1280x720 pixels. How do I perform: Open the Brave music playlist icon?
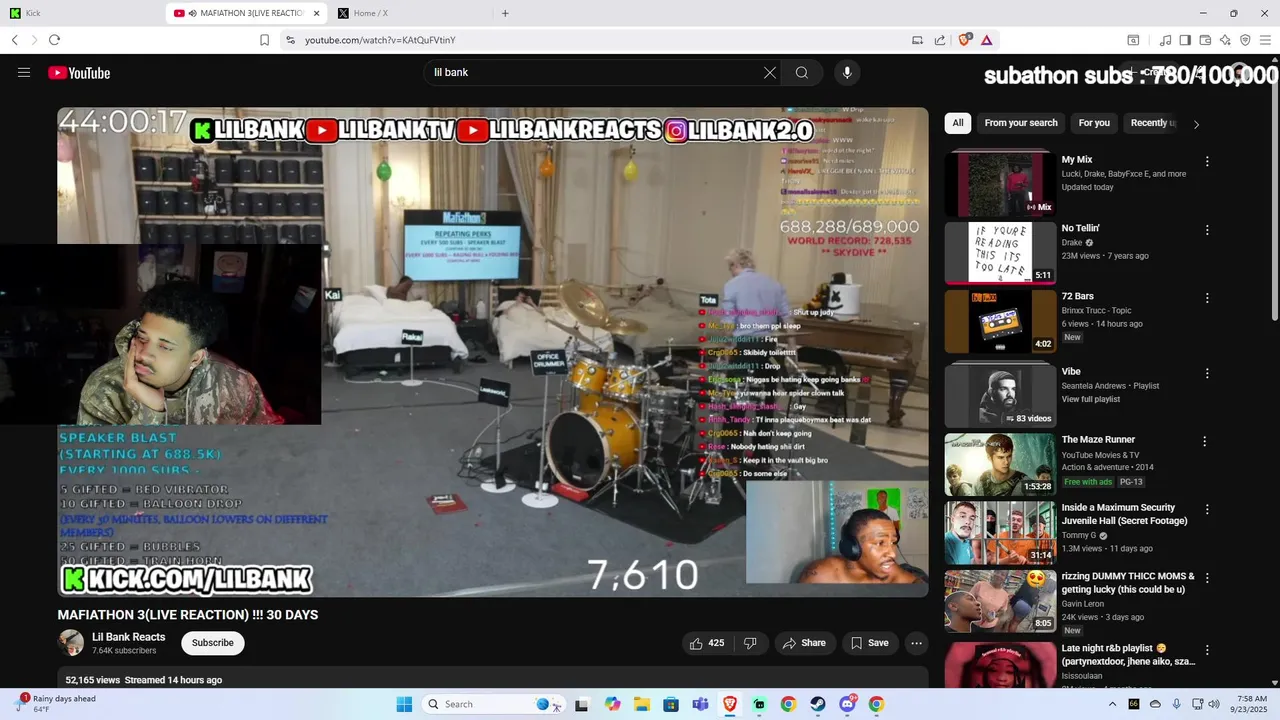click(1165, 40)
